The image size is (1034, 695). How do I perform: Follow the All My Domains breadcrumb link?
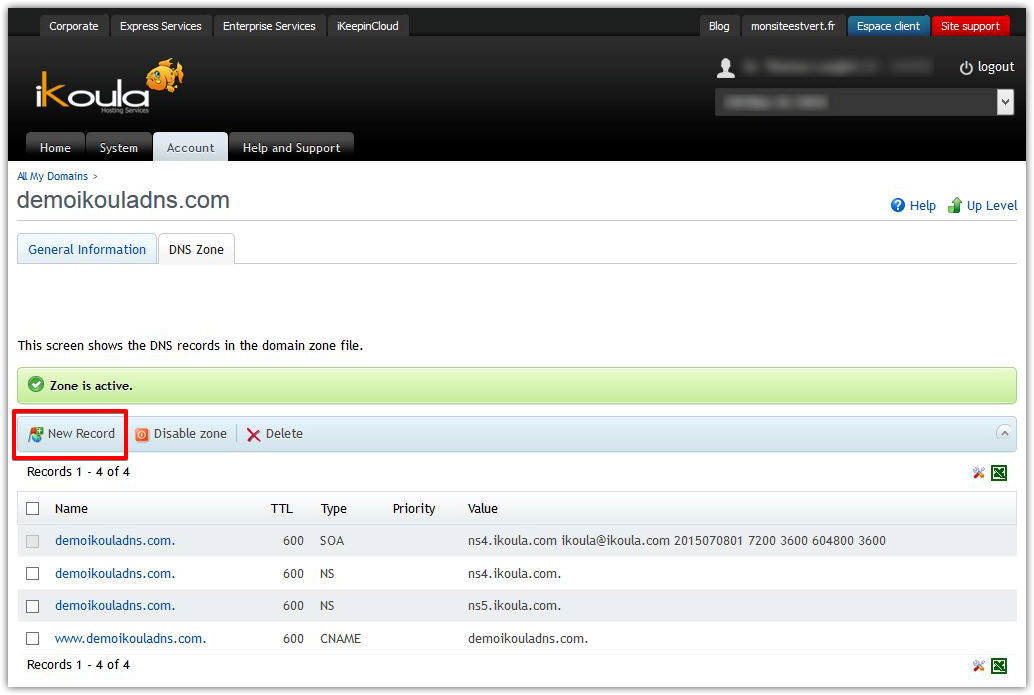coord(52,176)
